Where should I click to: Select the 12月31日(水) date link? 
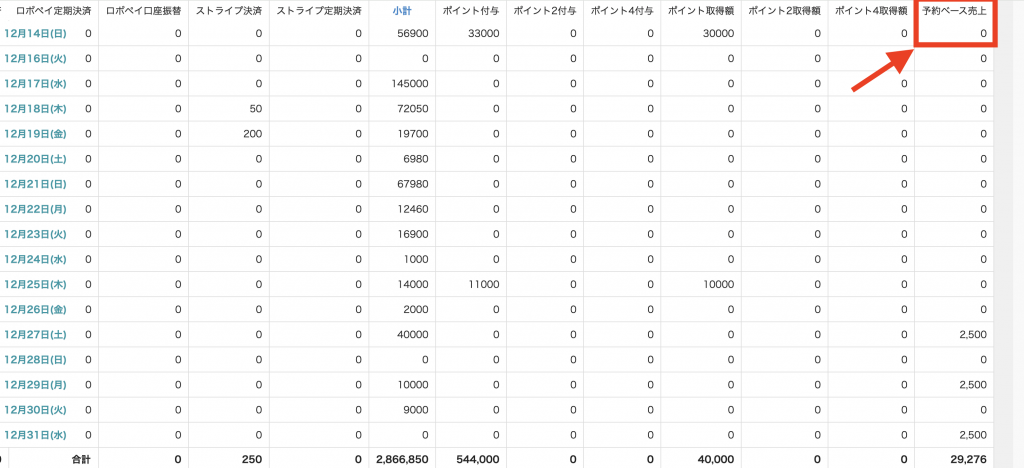(35, 434)
